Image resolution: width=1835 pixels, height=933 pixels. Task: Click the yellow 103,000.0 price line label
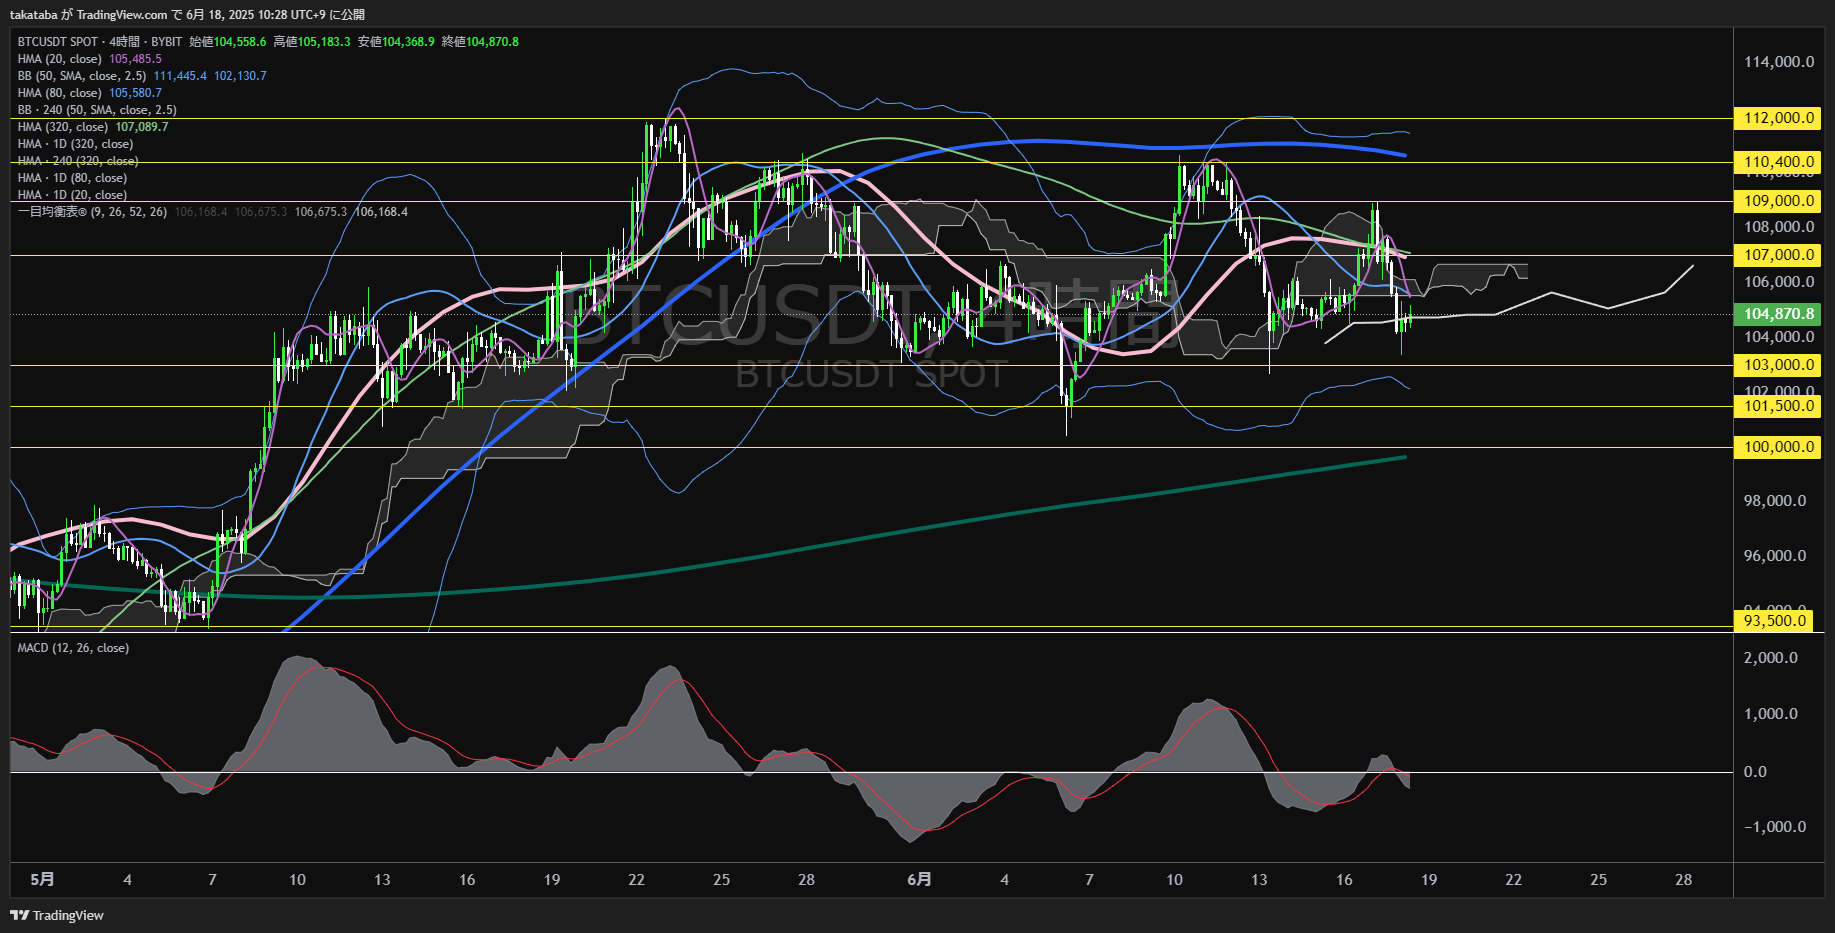tap(1777, 365)
